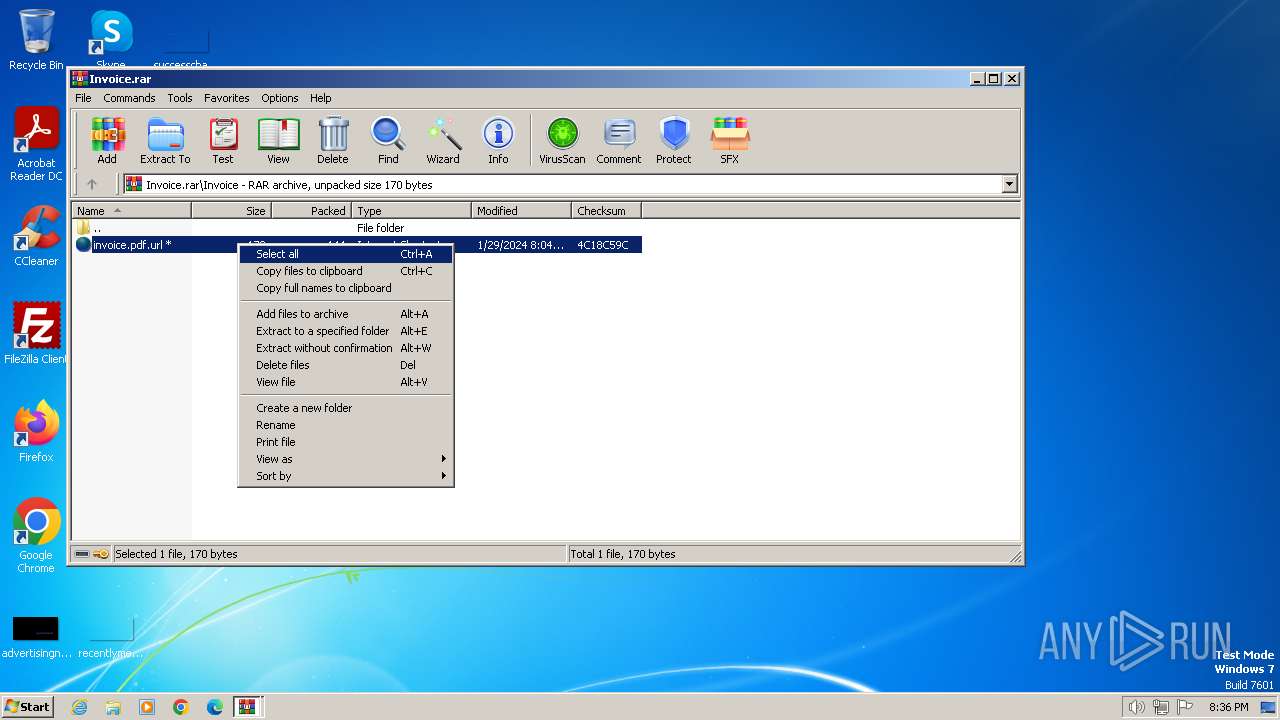Sort by Name column header
This screenshot has height=720, width=1280.
132,211
